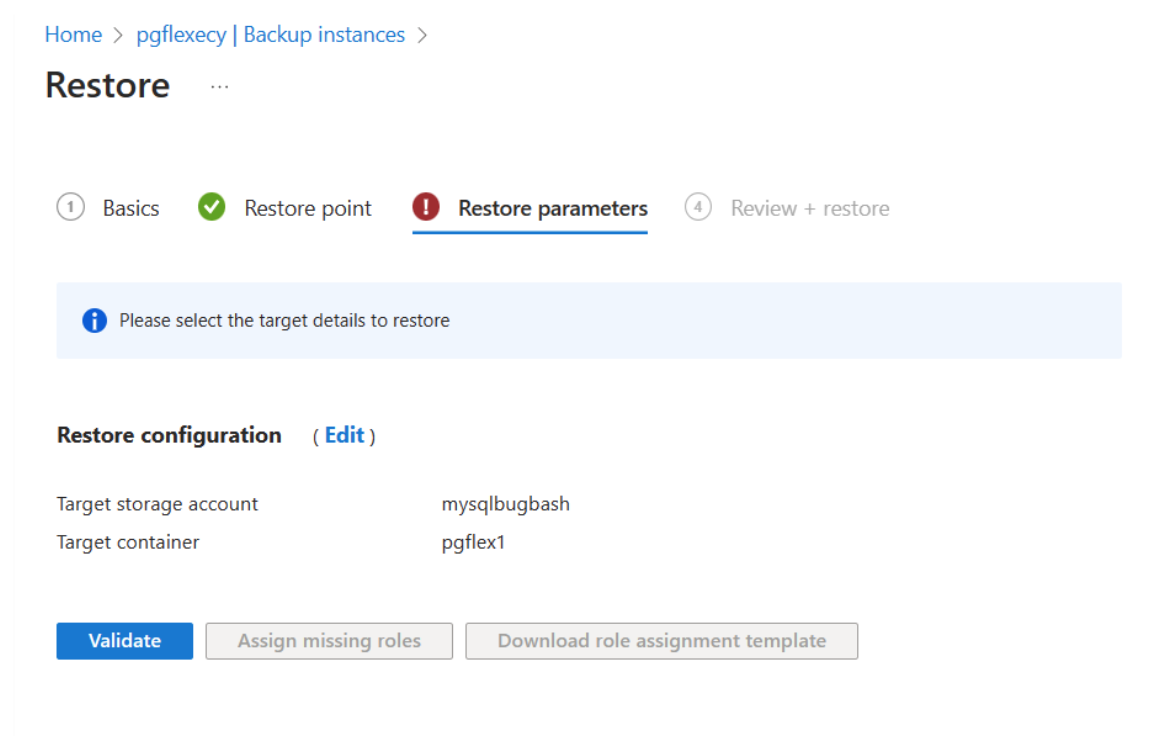The image size is (1150, 736).
Task: Click Assign missing roles button
Action: (329, 641)
